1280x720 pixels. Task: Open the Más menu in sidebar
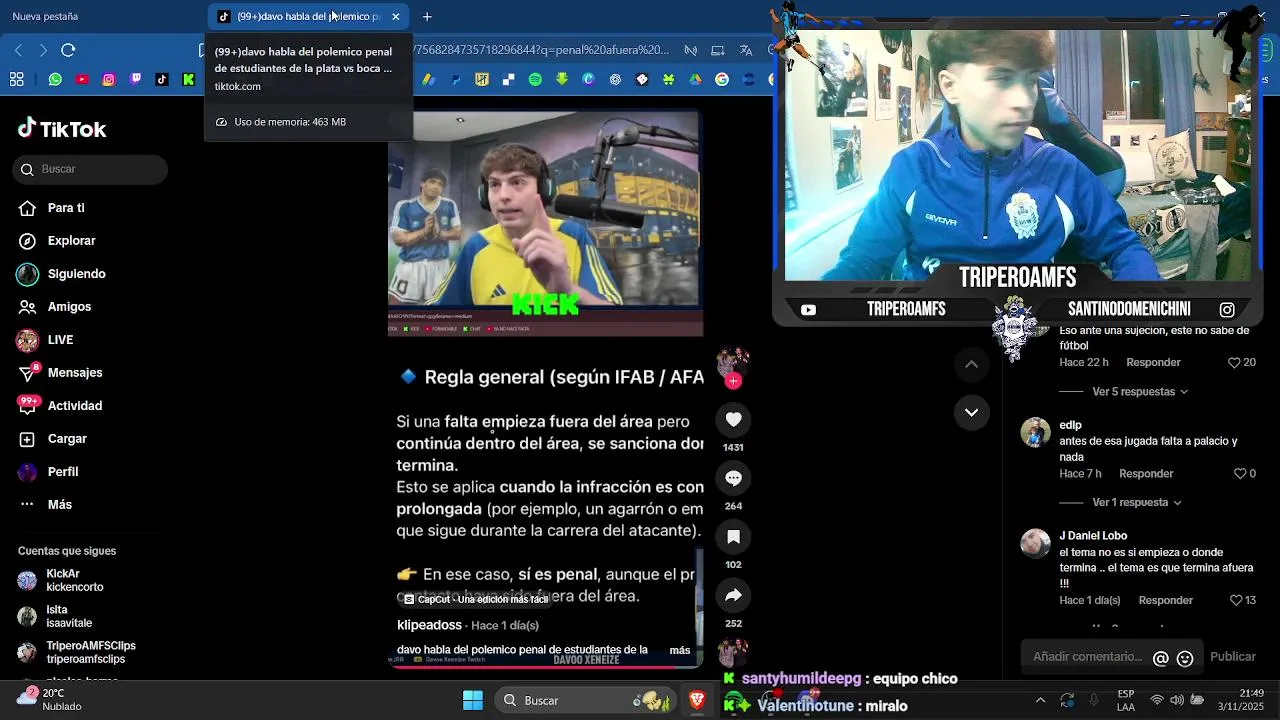pos(45,505)
